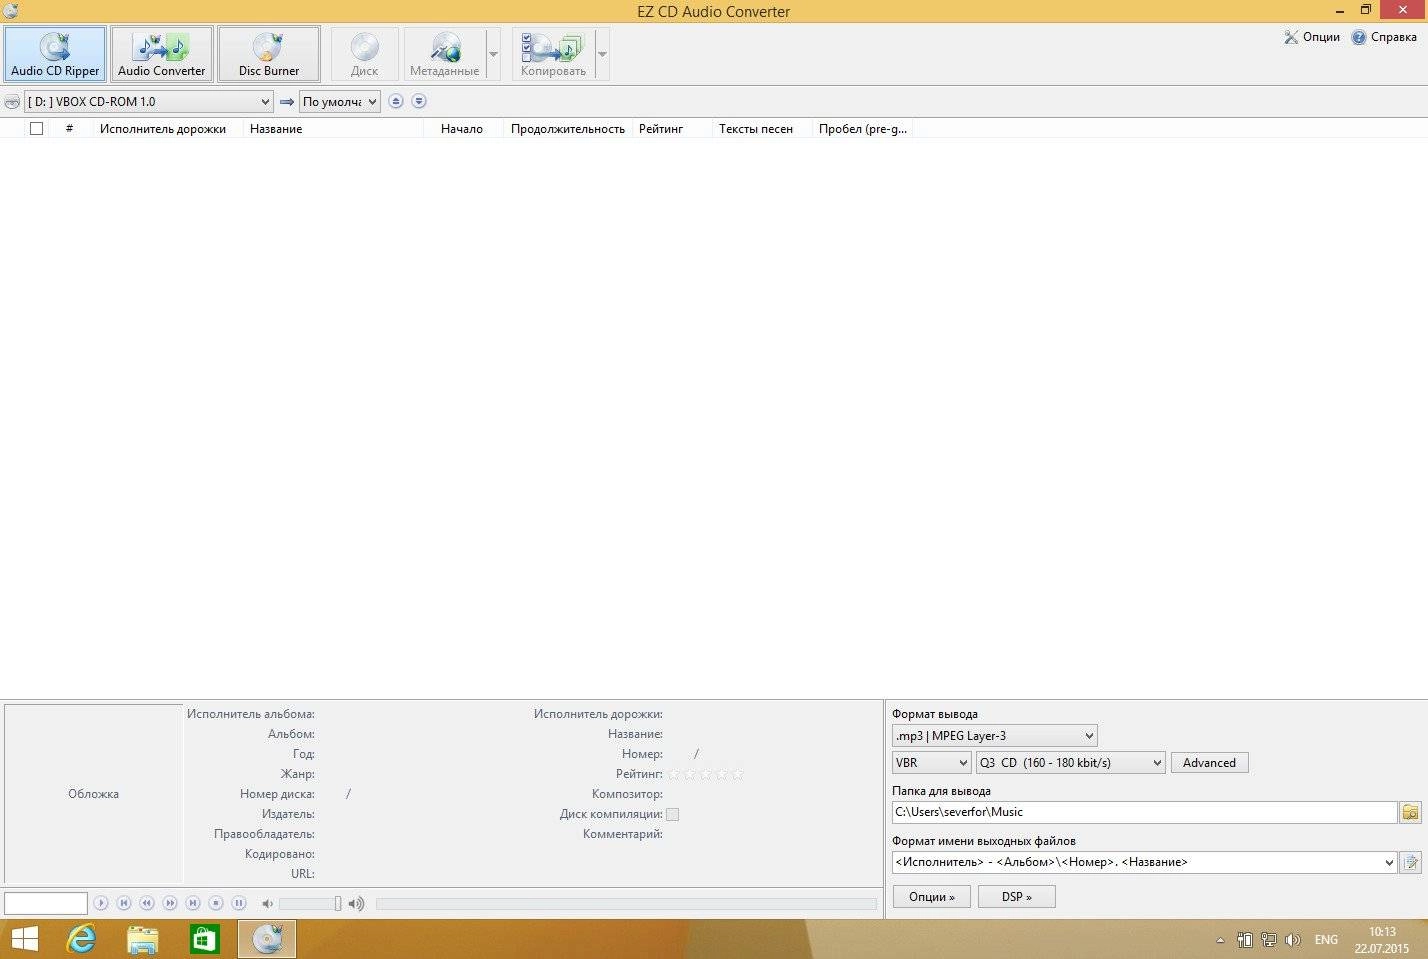The height and width of the screenshot is (959, 1428).
Task: Switch to Audio Converter mode
Action: tap(161, 54)
